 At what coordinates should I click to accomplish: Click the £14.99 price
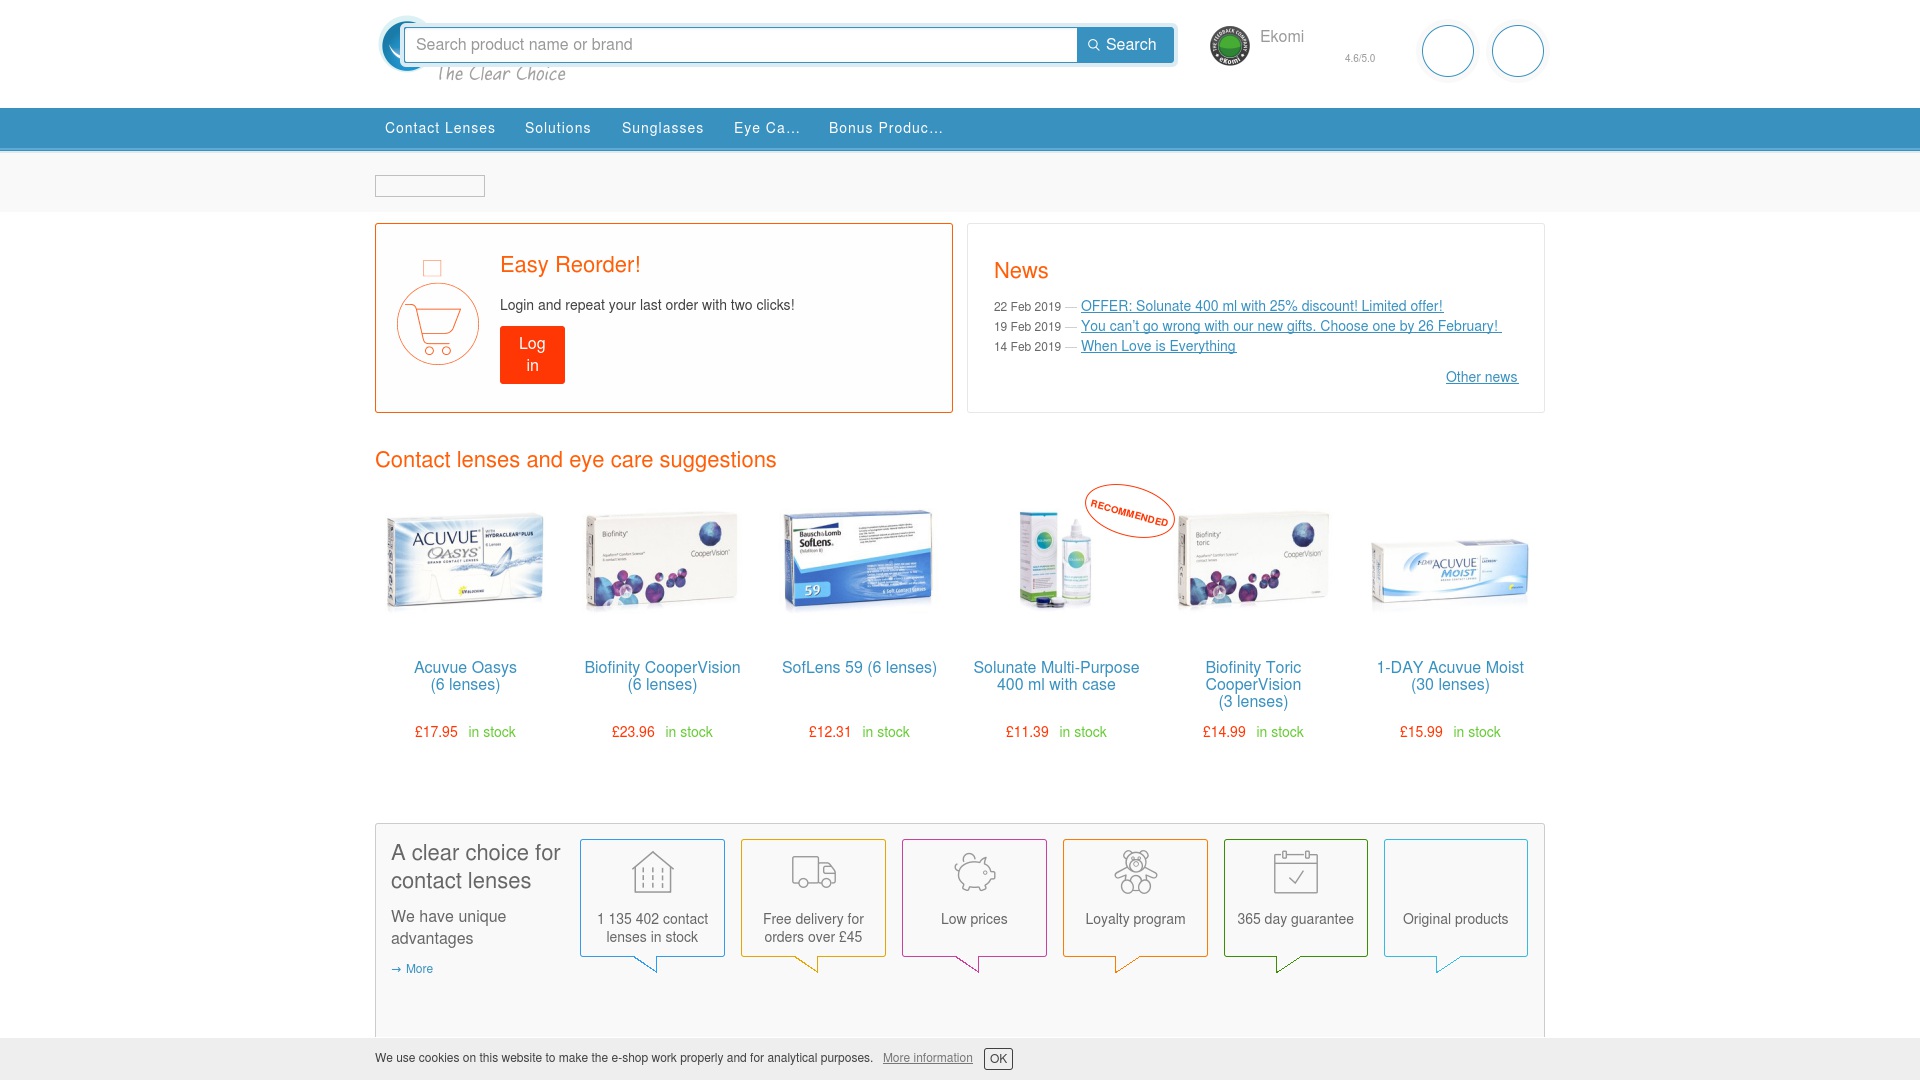coord(1224,732)
